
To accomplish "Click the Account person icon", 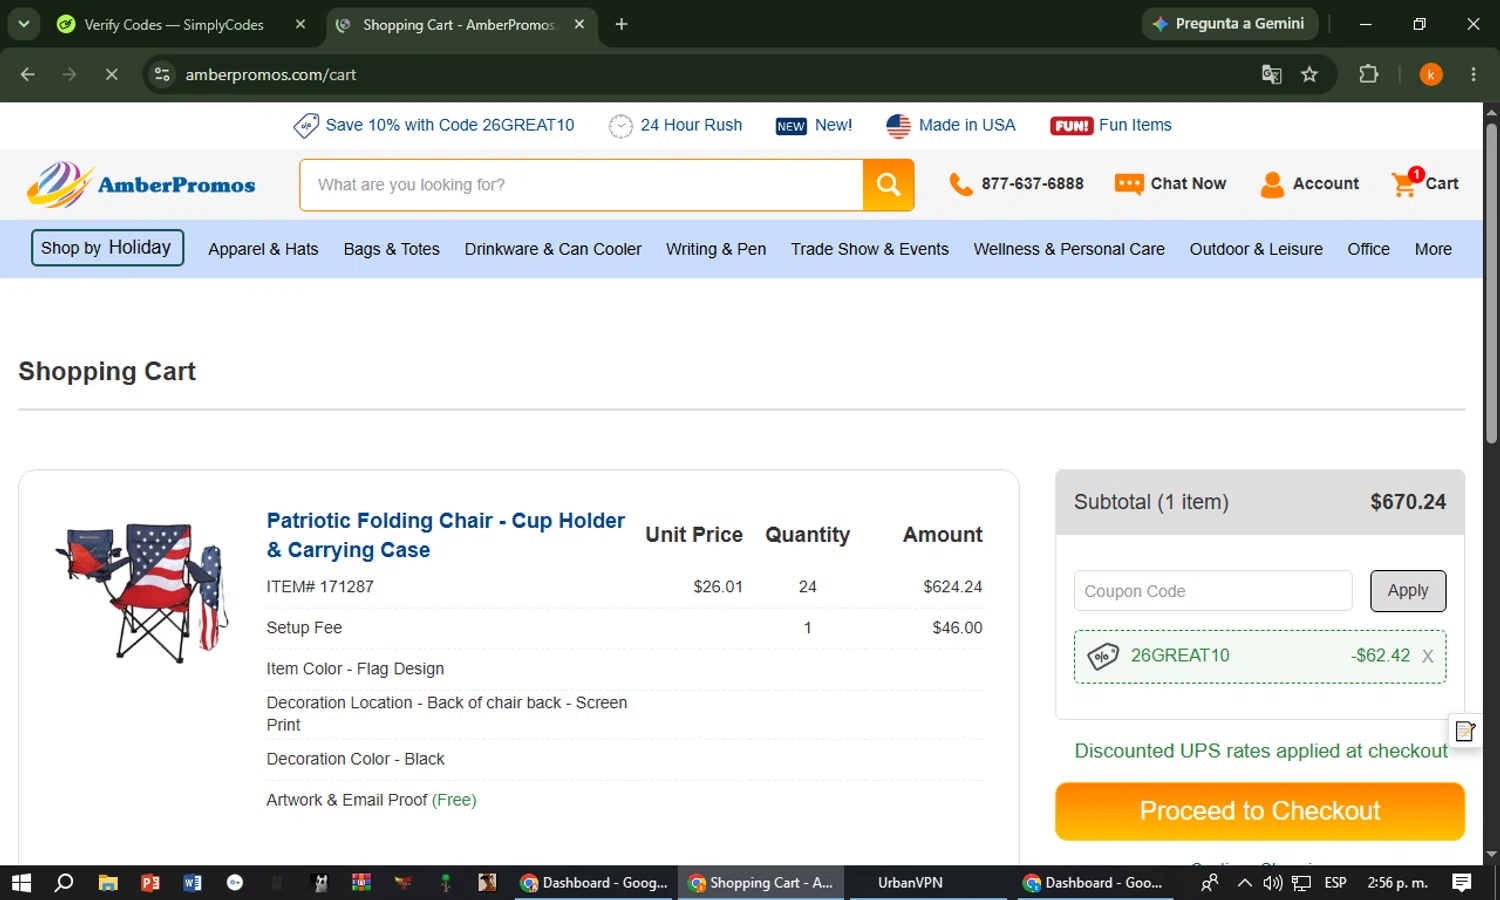I will point(1272,184).
